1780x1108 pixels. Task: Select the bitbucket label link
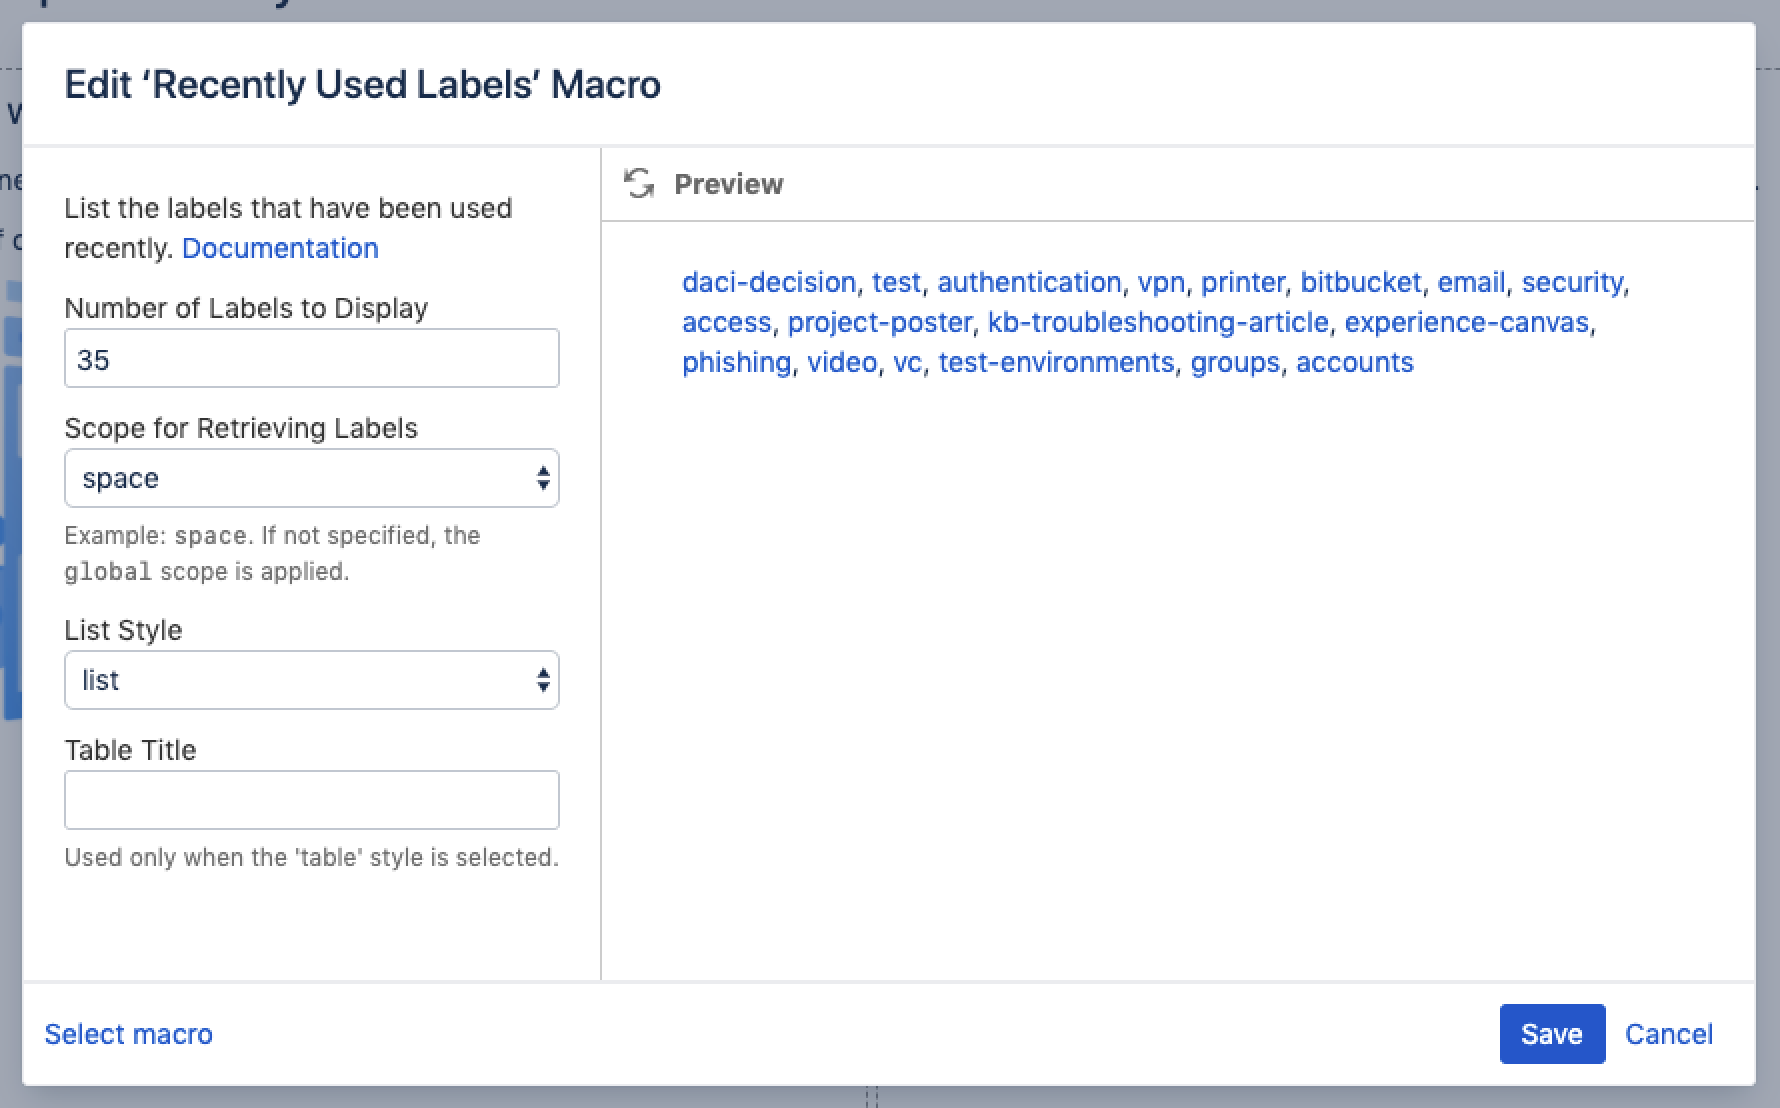(1360, 282)
